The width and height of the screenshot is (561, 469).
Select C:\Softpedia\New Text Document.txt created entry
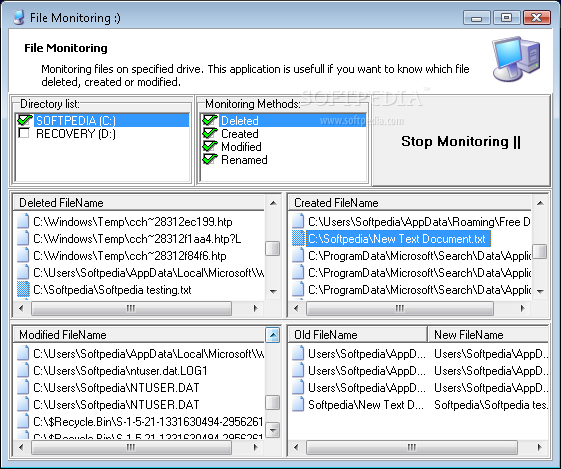(x=397, y=239)
